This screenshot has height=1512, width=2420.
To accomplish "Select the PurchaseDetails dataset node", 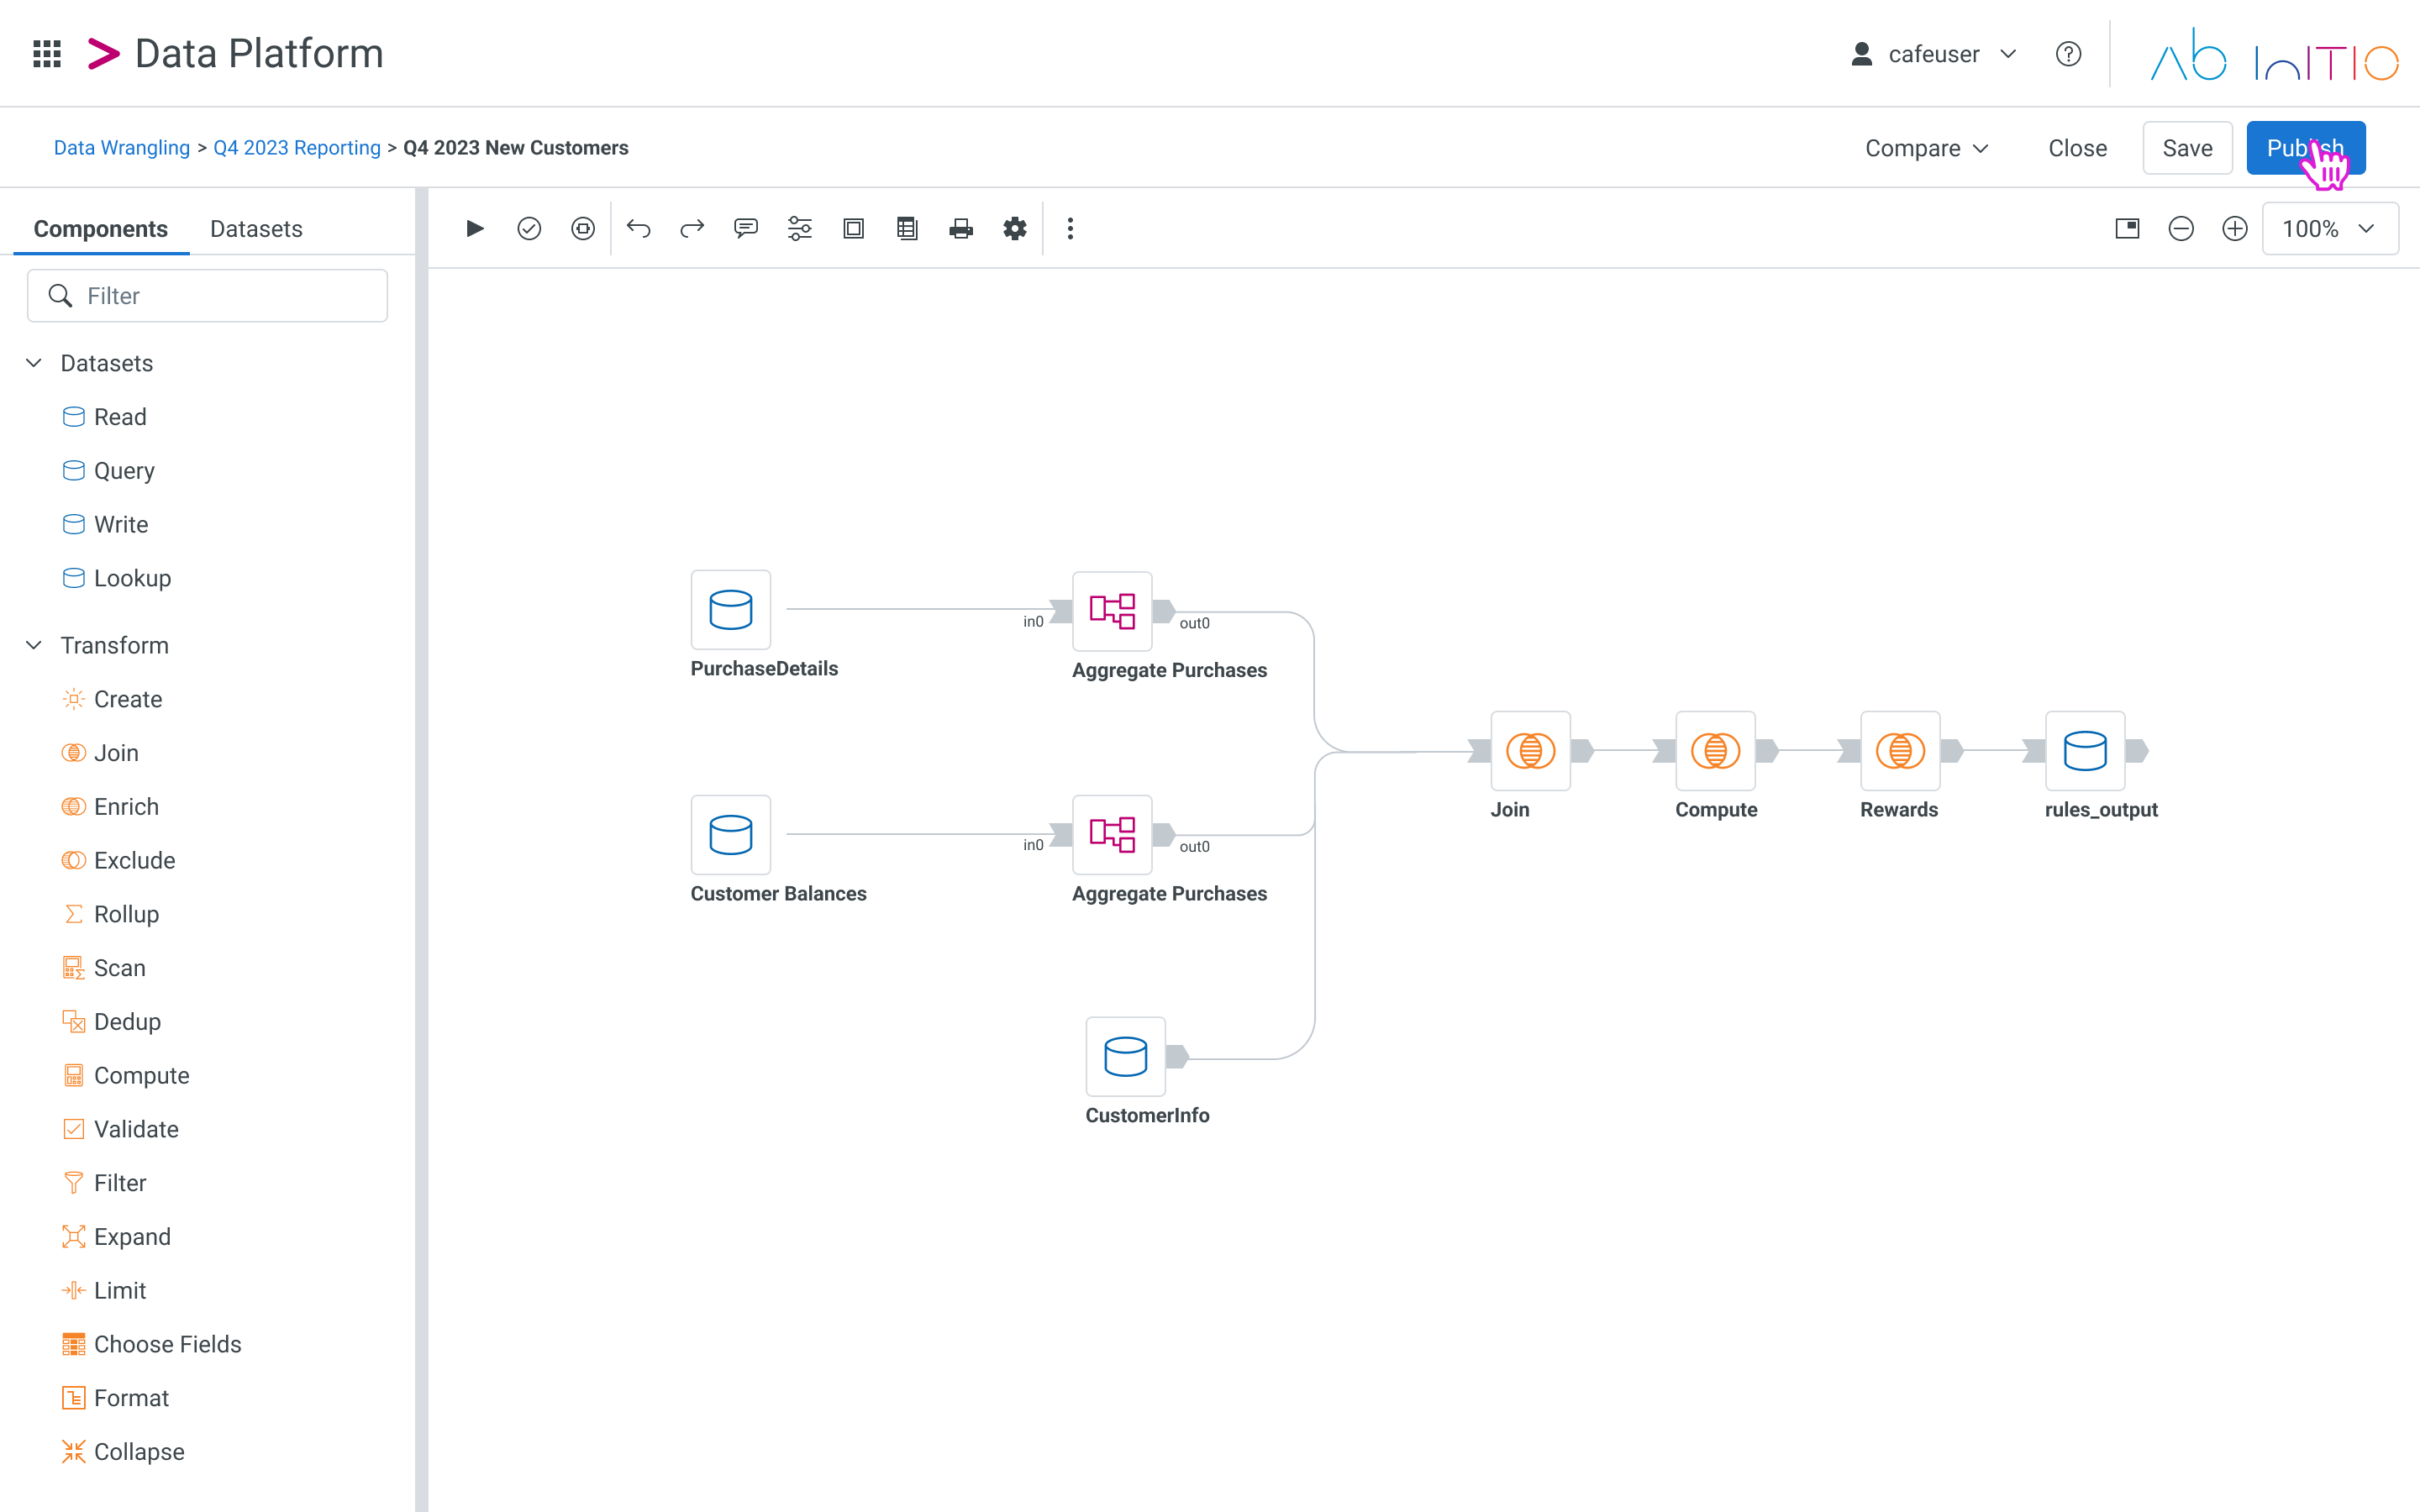I will (x=731, y=610).
